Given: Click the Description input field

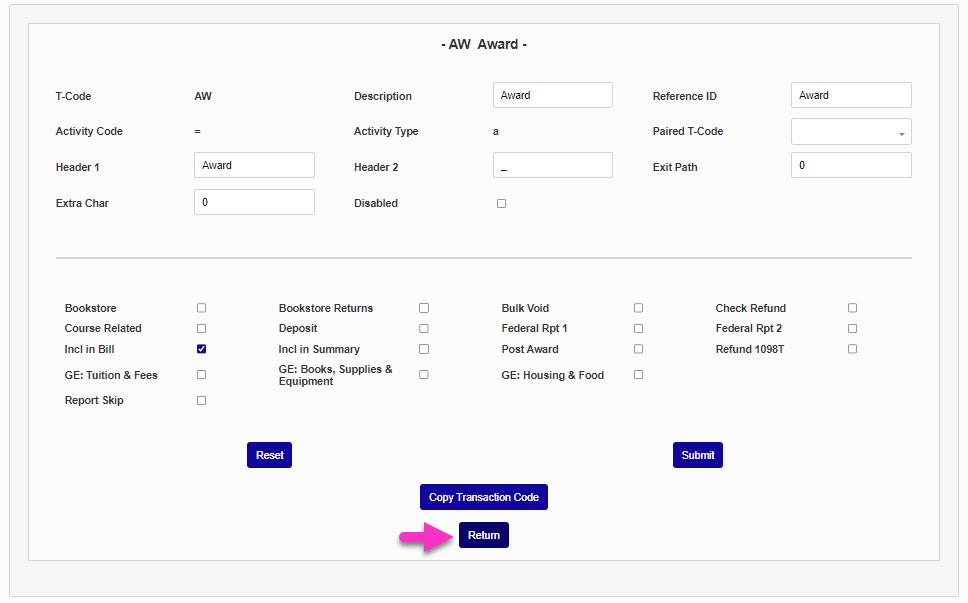Looking at the screenshot, I should pyautogui.click(x=553, y=95).
